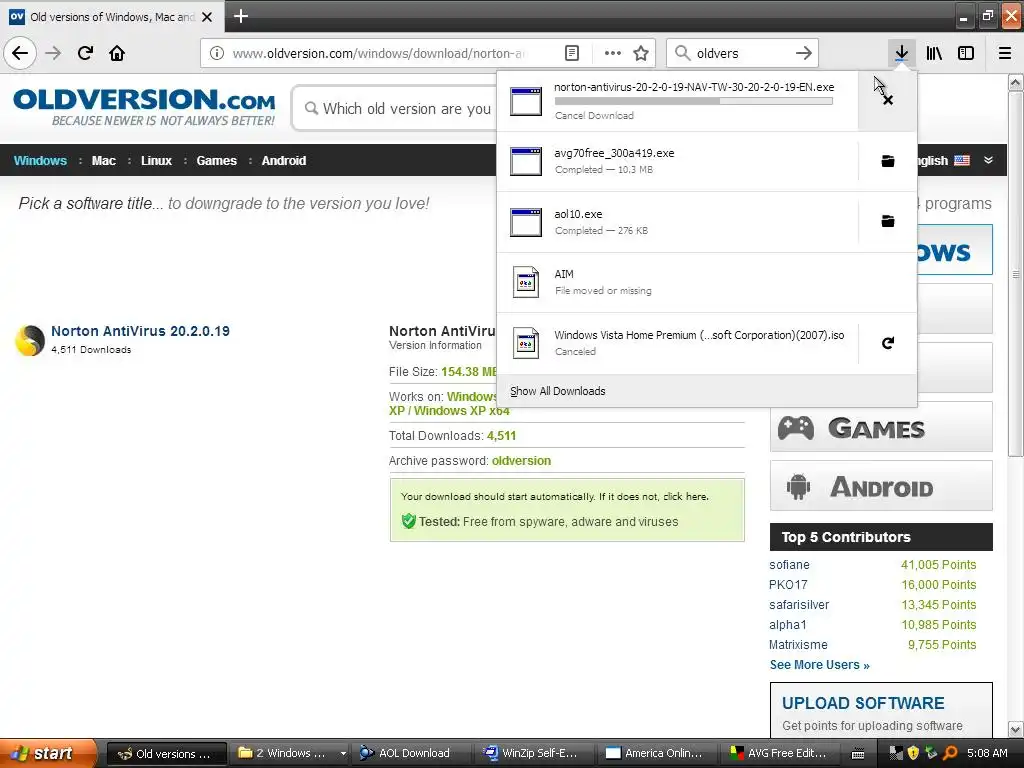Close the Old versions tab

[207, 17]
